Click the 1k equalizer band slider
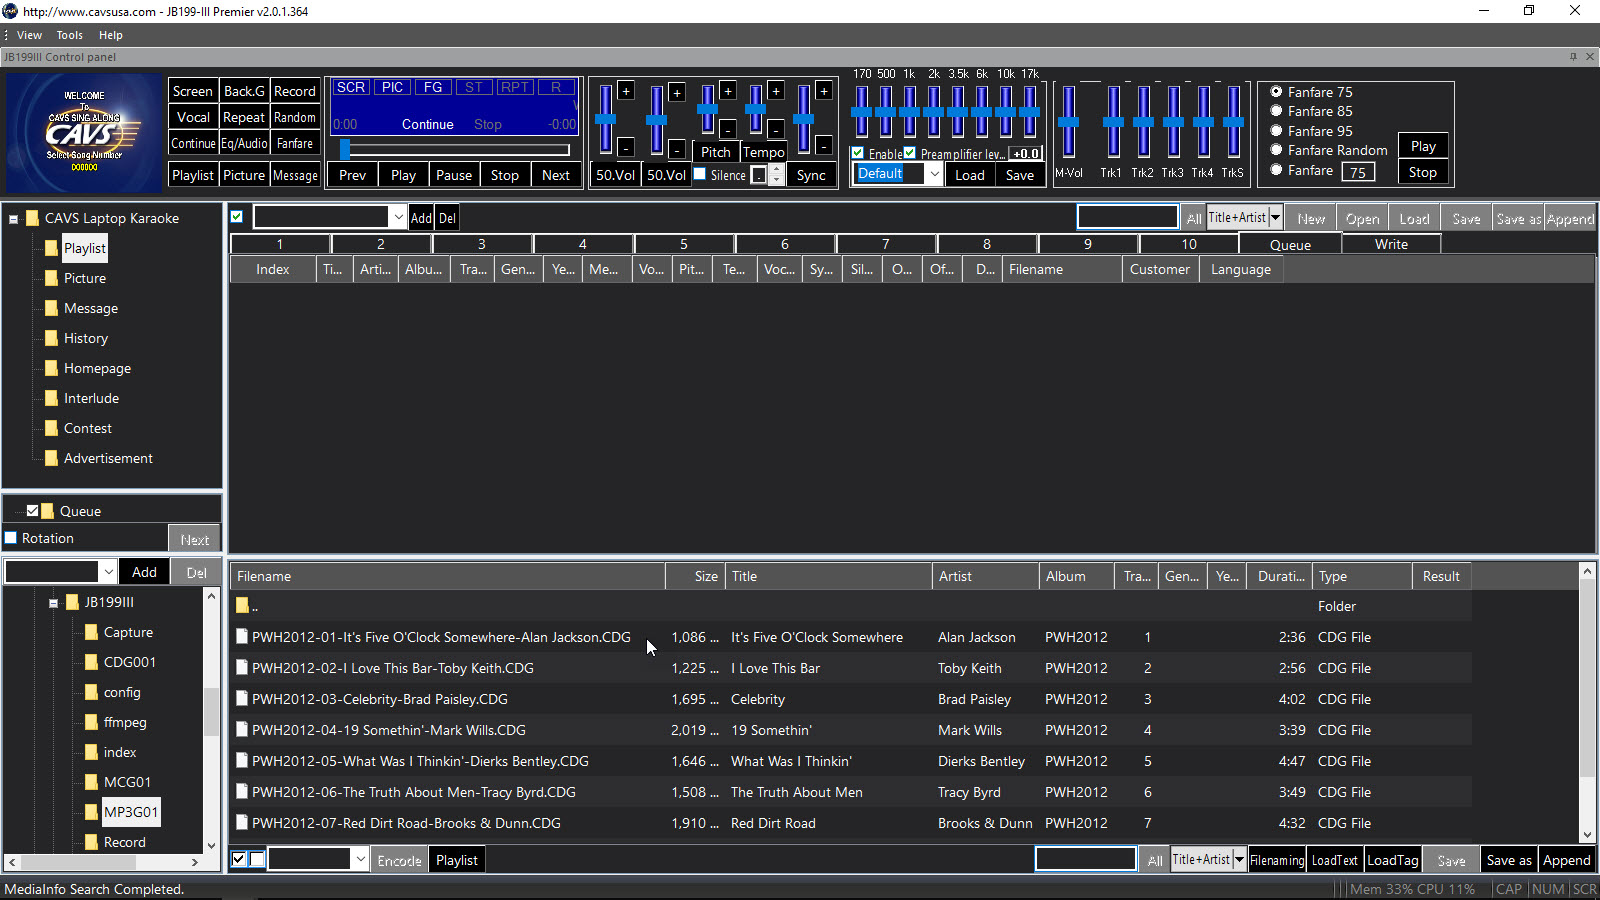Image resolution: width=1600 pixels, height=900 pixels. (909, 112)
